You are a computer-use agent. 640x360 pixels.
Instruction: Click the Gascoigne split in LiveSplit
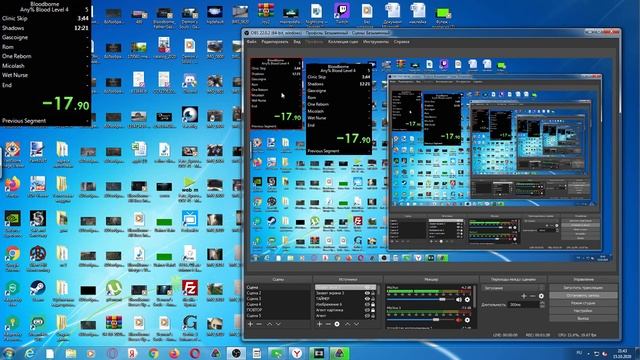pyautogui.click(x=45, y=37)
